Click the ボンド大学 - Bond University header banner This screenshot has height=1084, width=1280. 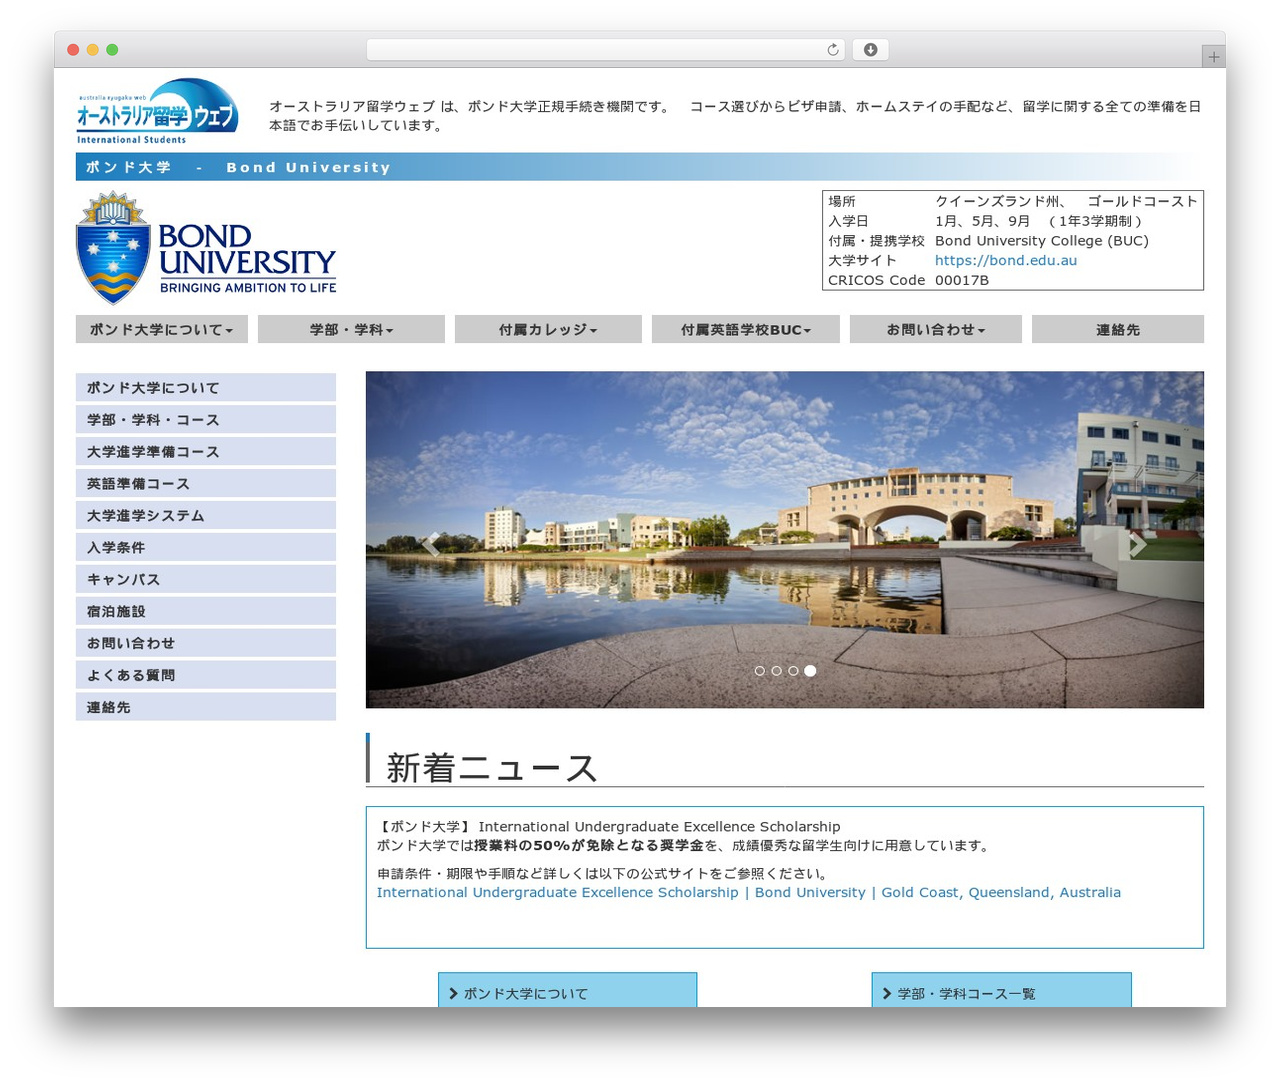click(640, 167)
